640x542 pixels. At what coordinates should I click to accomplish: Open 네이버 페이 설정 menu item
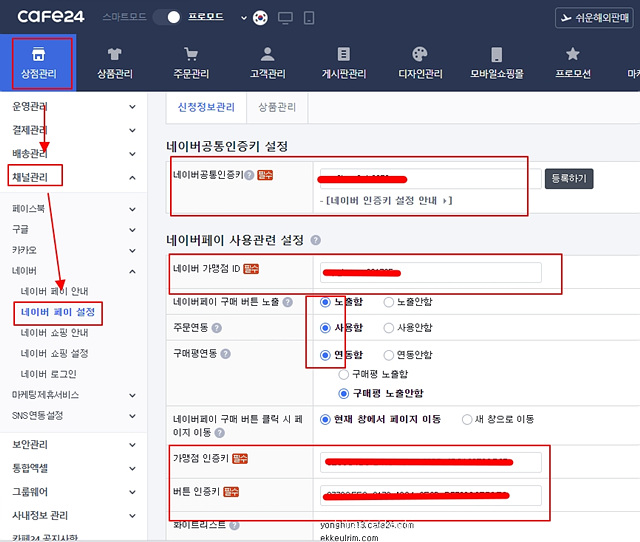[58, 312]
